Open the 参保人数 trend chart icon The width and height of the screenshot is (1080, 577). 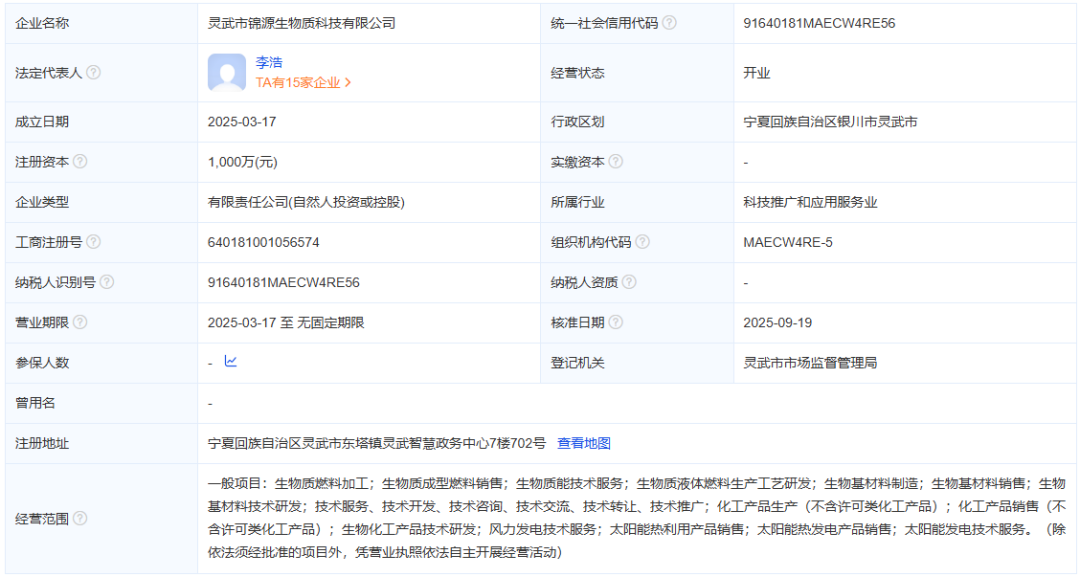(x=231, y=362)
